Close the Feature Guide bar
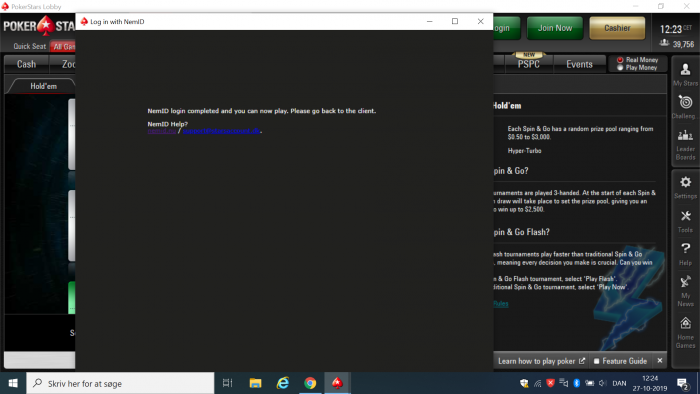The image size is (700, 394). (x=659, y=361)
